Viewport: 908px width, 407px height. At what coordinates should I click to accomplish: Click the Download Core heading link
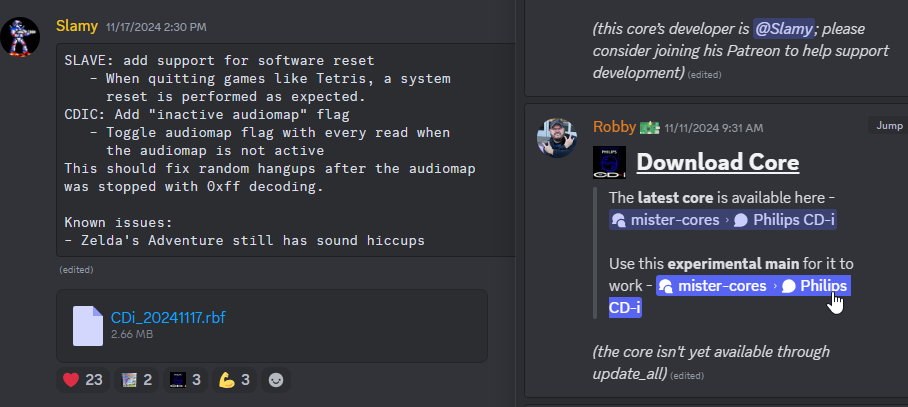point(718,163)
